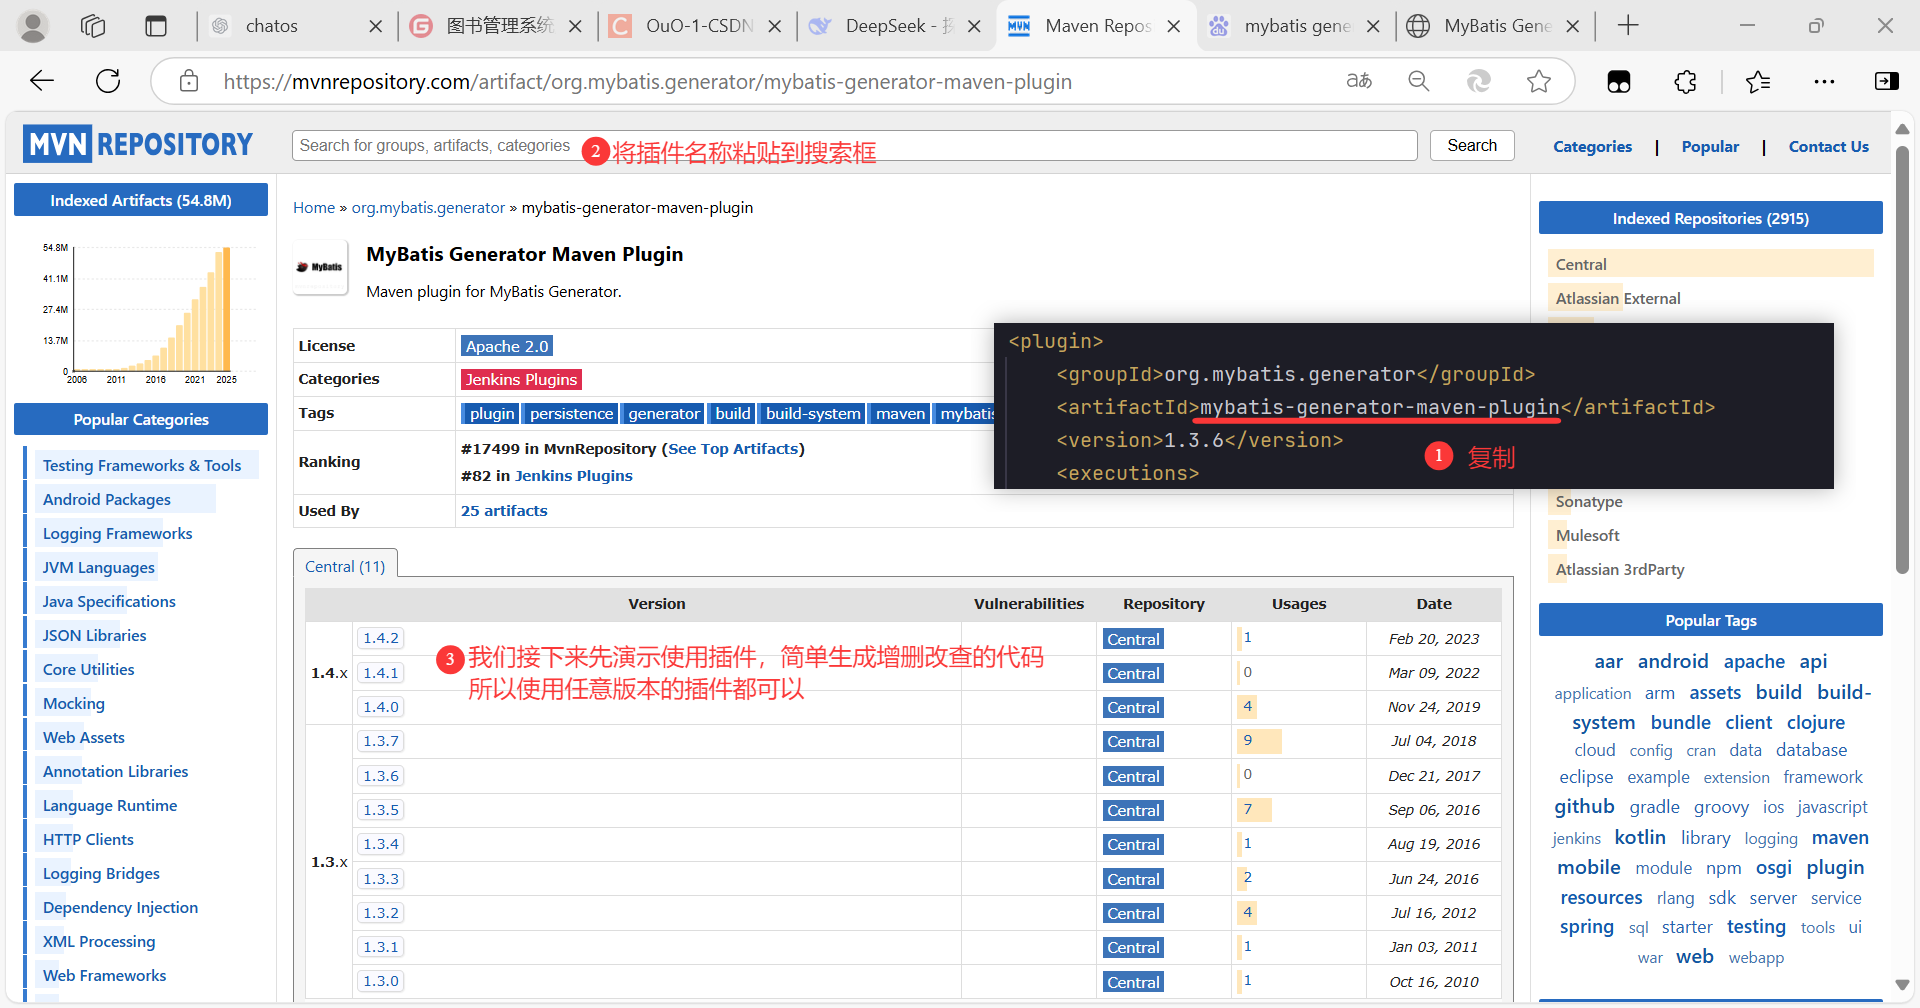Click the Apache 2.0 license badge
1920x1008 pixels.
pyautogui.click(x=507, y=346)
